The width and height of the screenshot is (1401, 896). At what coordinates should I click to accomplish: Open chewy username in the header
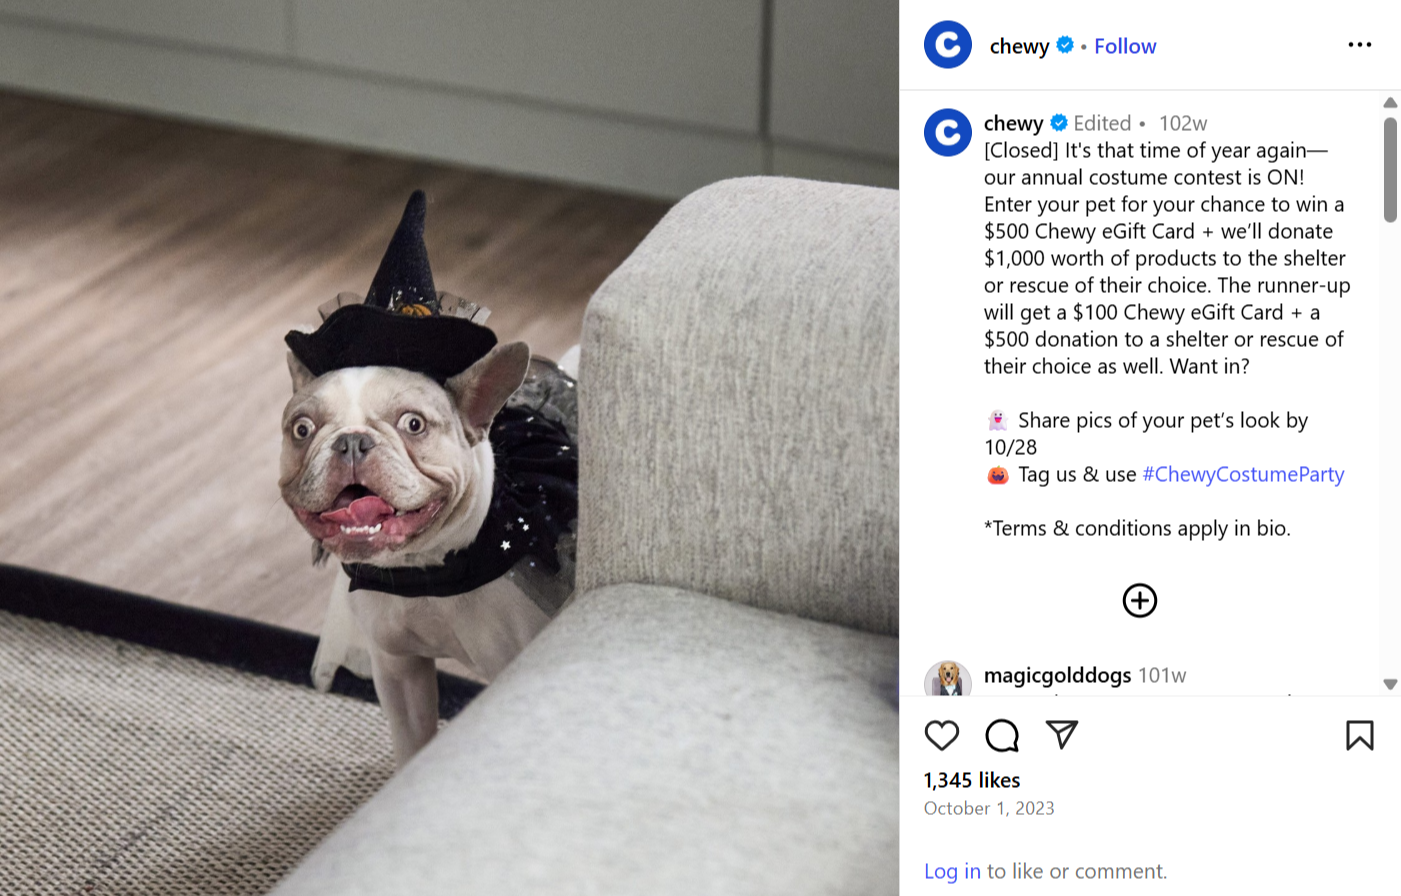(x=1019, y=46)
